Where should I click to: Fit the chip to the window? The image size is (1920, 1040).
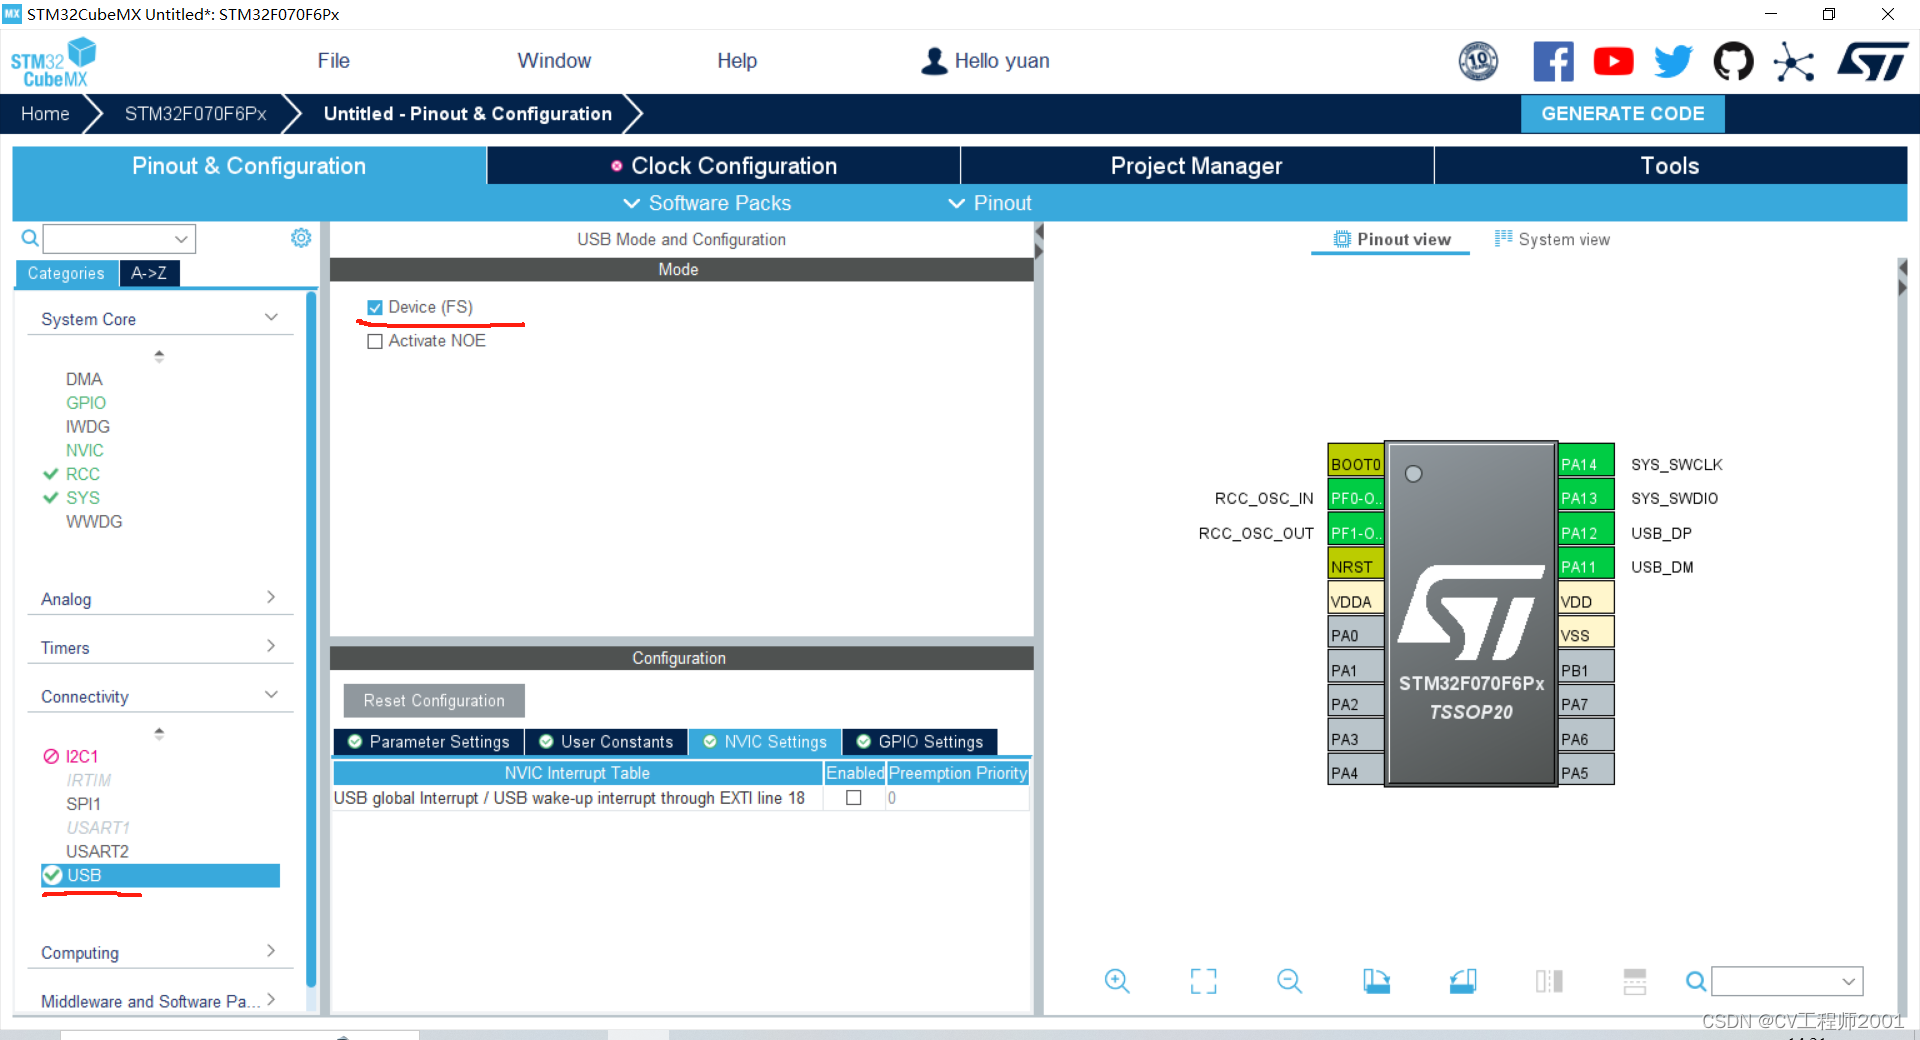pyautogui.click(x=1203, y=981)
